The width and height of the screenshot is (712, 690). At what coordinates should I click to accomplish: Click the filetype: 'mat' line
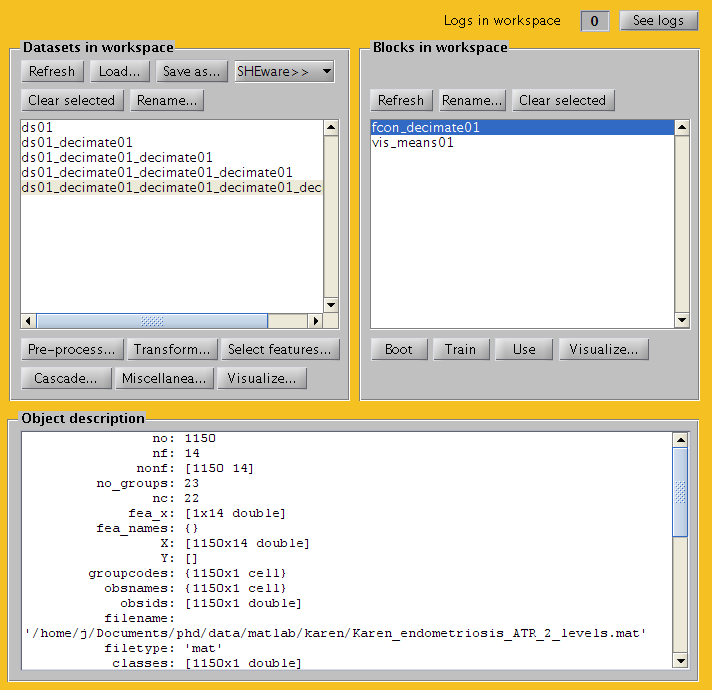163,648
